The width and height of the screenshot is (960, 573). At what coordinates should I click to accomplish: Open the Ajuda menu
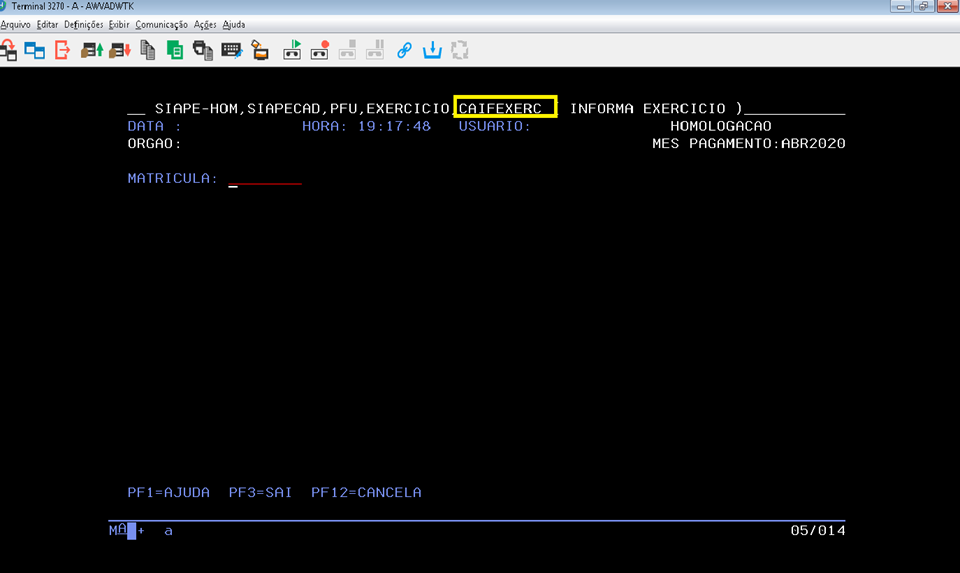pyautogui.click(x=233, y=24)
